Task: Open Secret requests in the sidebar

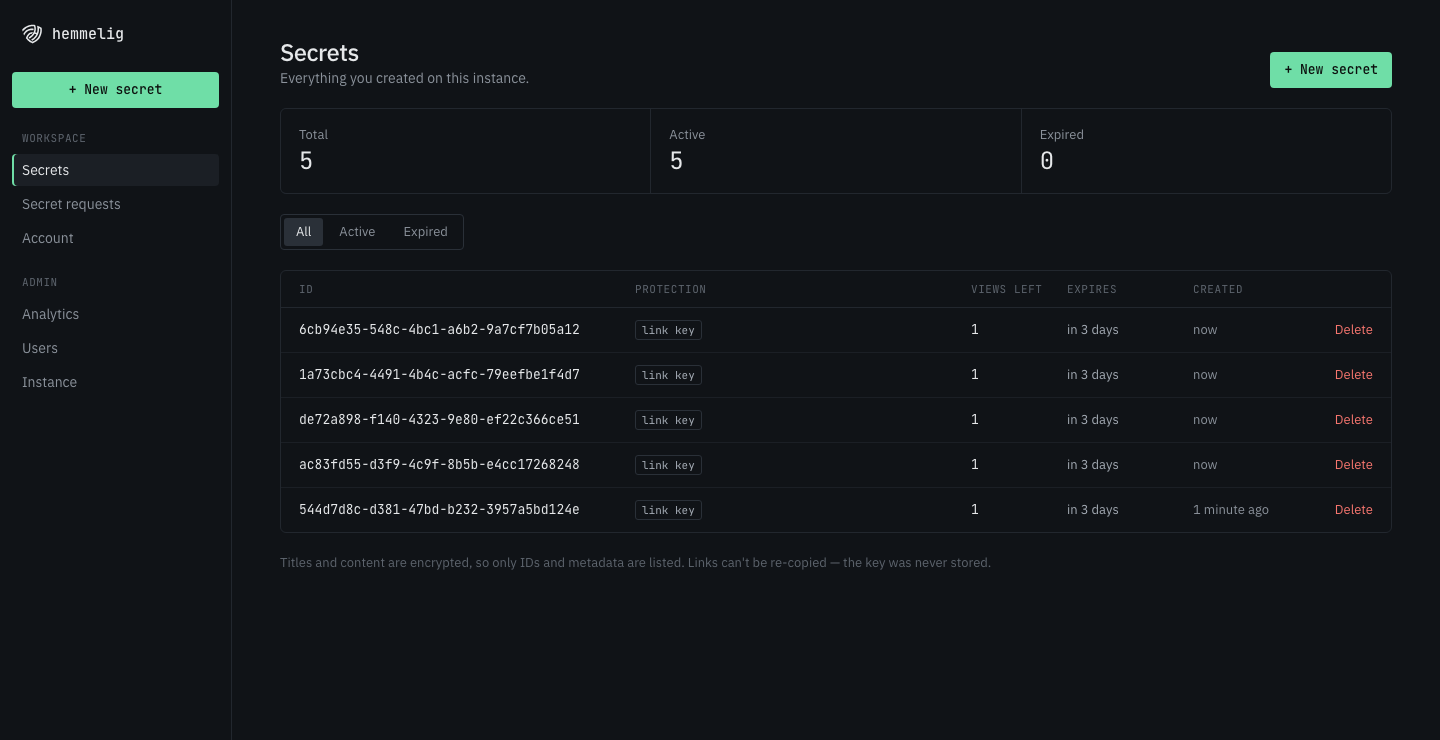Action: coord(115,204)
